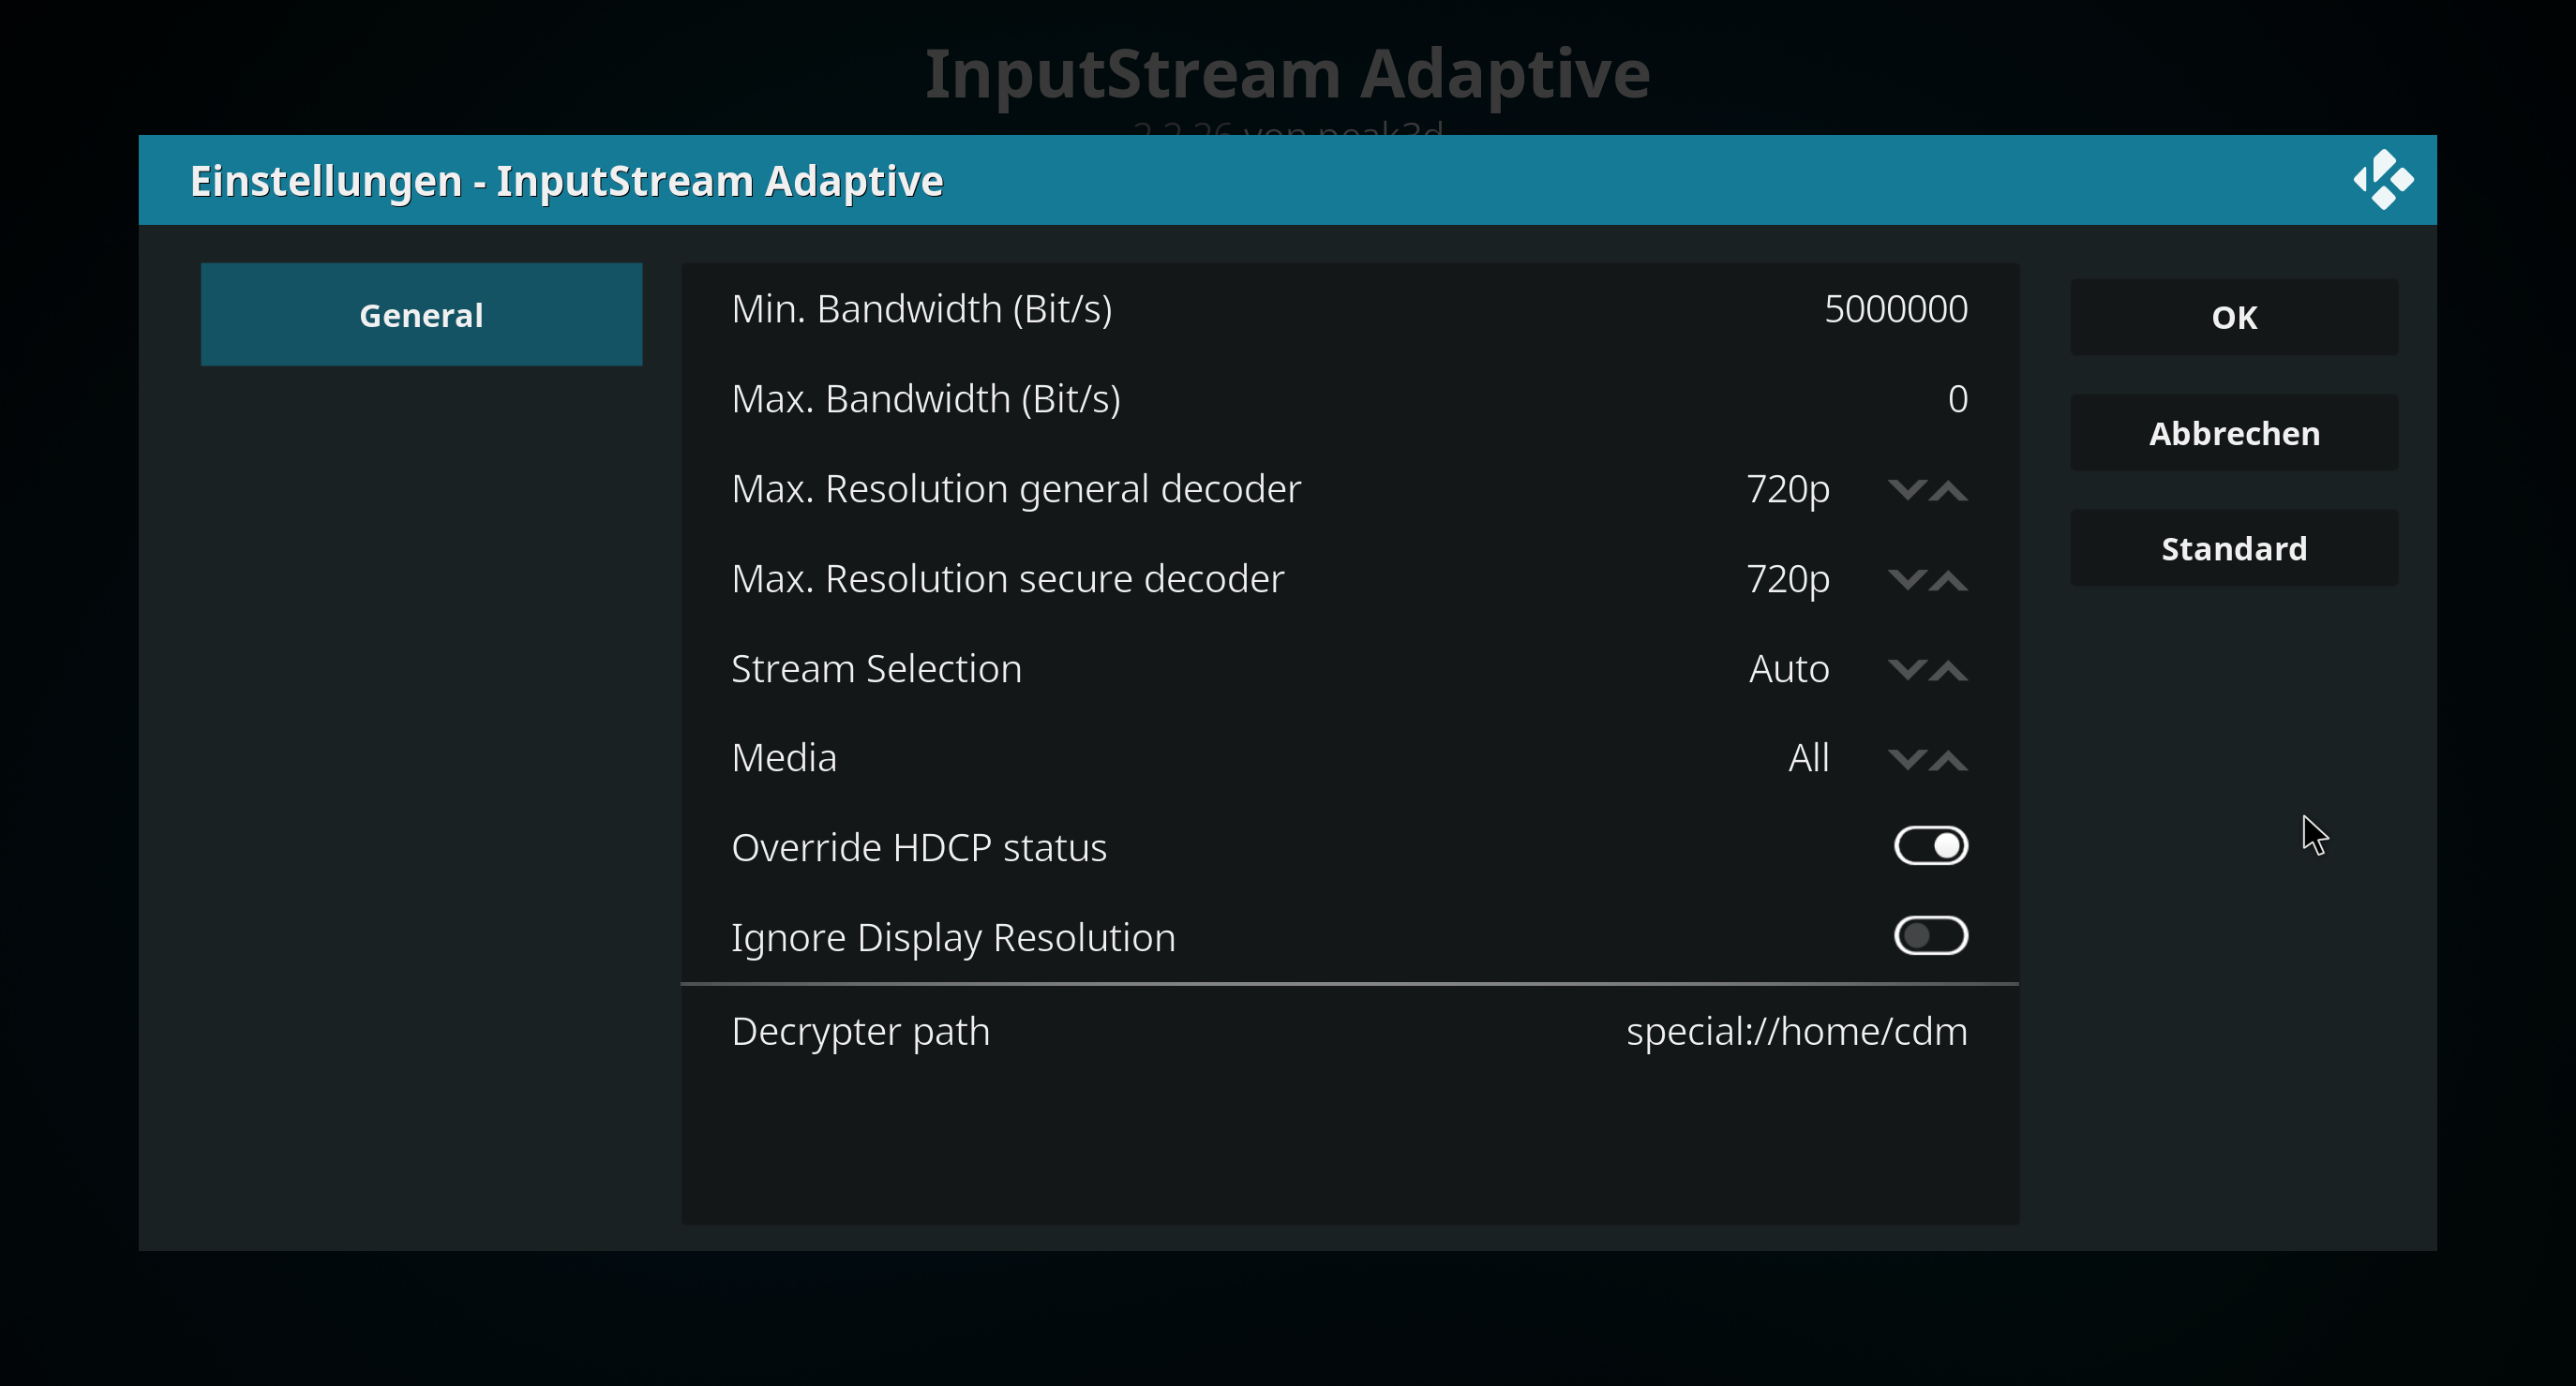Confirm settings with OK button
Viewport: 2576px width, 1386px height.
[x=2234, y=317]
